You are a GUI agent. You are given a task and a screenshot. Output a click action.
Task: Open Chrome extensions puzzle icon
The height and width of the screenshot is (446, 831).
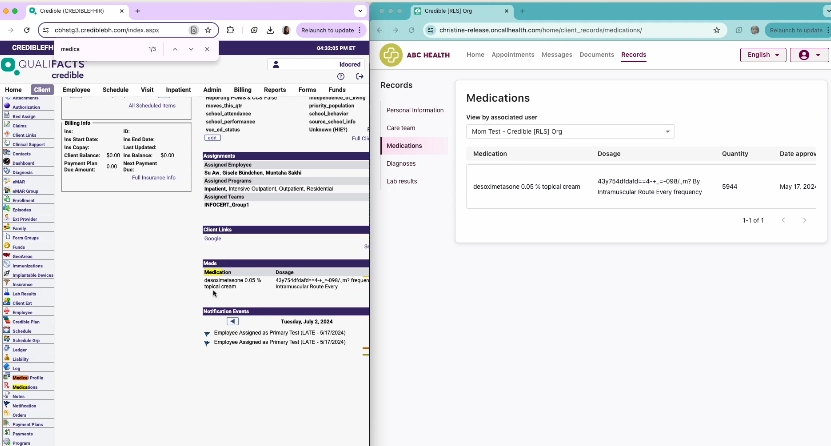[x=231, y=30]
